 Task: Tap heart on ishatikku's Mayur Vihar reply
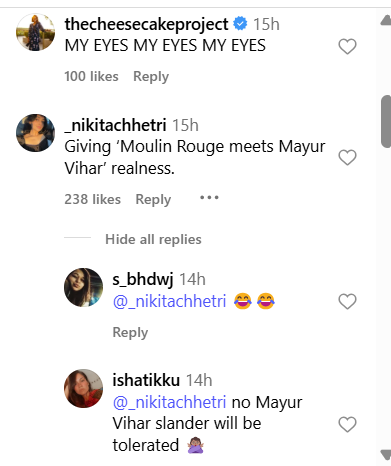(x=347, y=424)
